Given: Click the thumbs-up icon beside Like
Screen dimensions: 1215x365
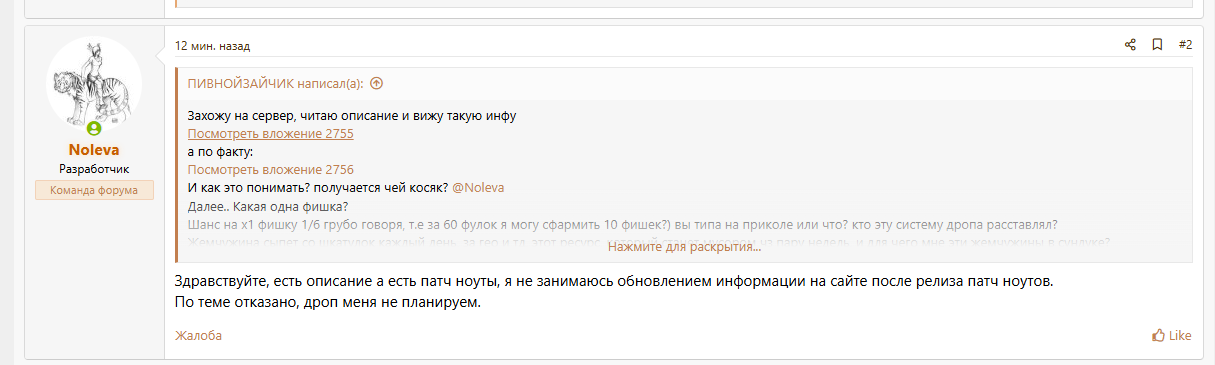Looking at the screenshot, I should pos(1158,336).
